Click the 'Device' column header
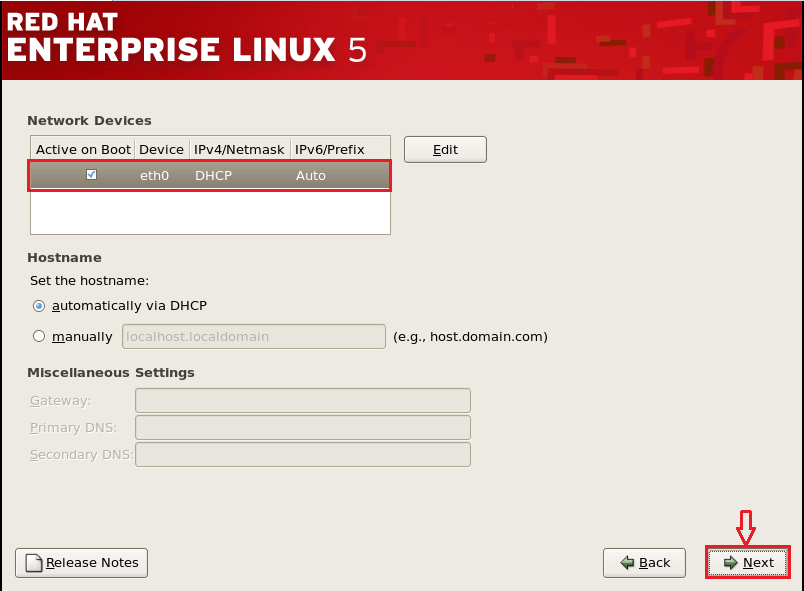This screenshot has height=591, width=804. click(161, 149)
